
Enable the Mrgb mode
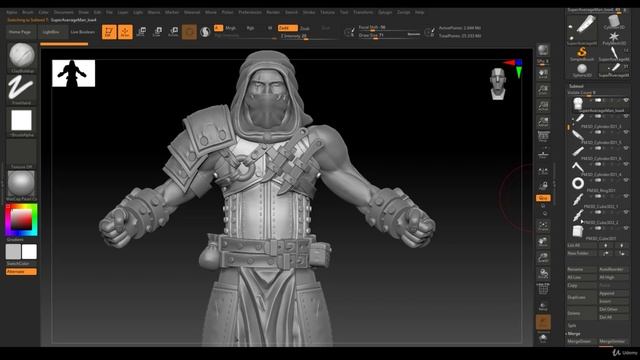(231, 28)
